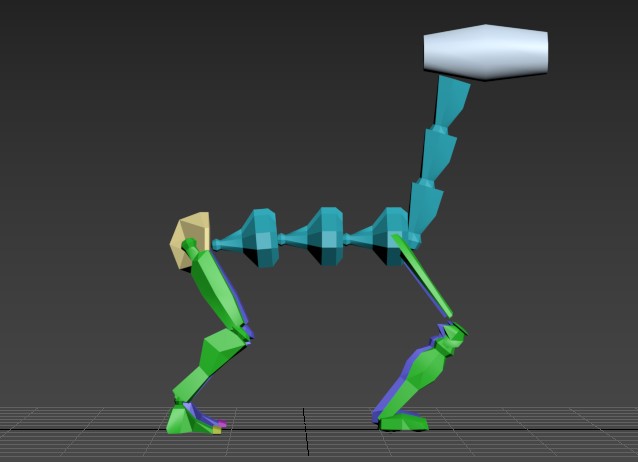The height and width of the screenshot is (462, 638).
Task: Select the white head object
Action: [x=486, y=52]
